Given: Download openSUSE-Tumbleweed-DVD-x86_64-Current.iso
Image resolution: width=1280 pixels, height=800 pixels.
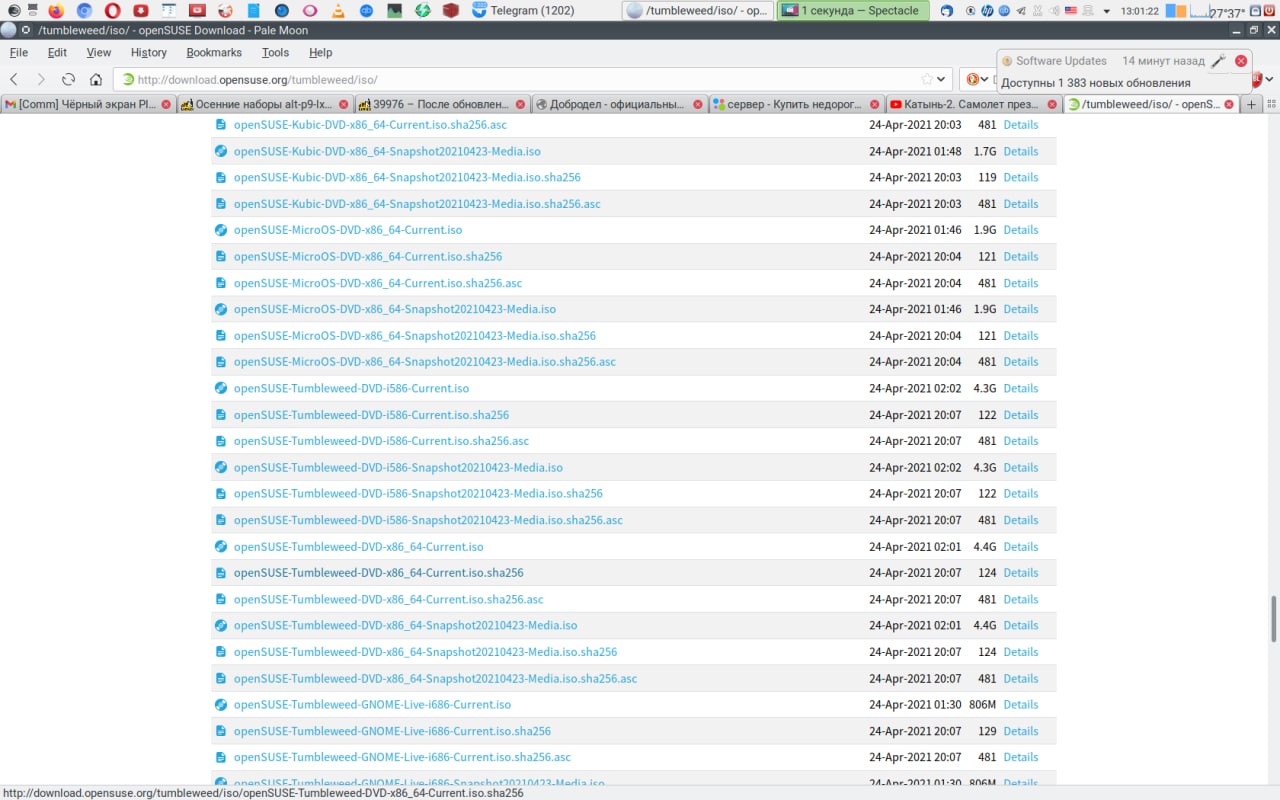Looking at the screenshot, I should [x=358, y=547].
